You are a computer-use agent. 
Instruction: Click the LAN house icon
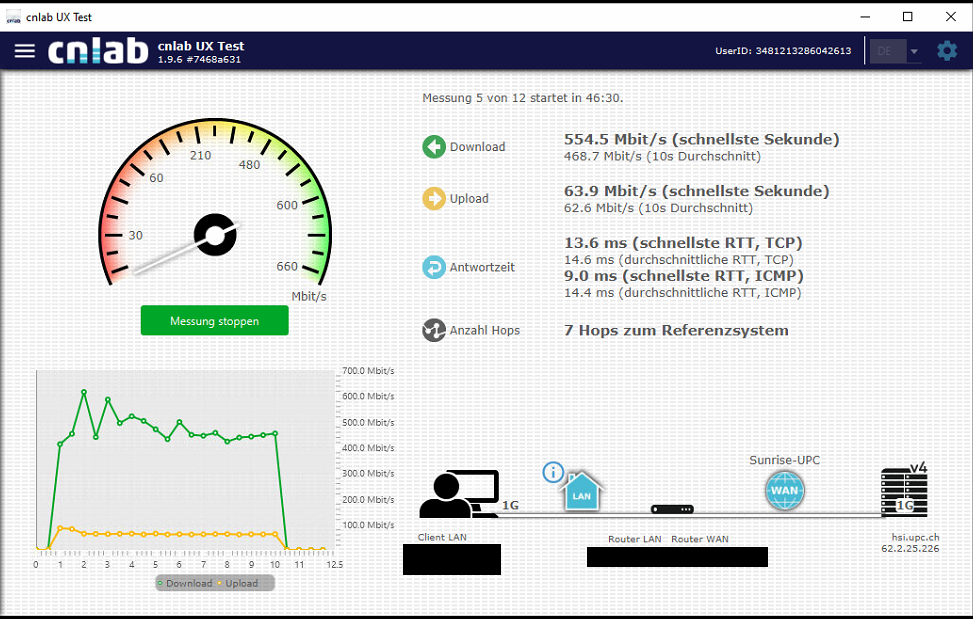581,492
